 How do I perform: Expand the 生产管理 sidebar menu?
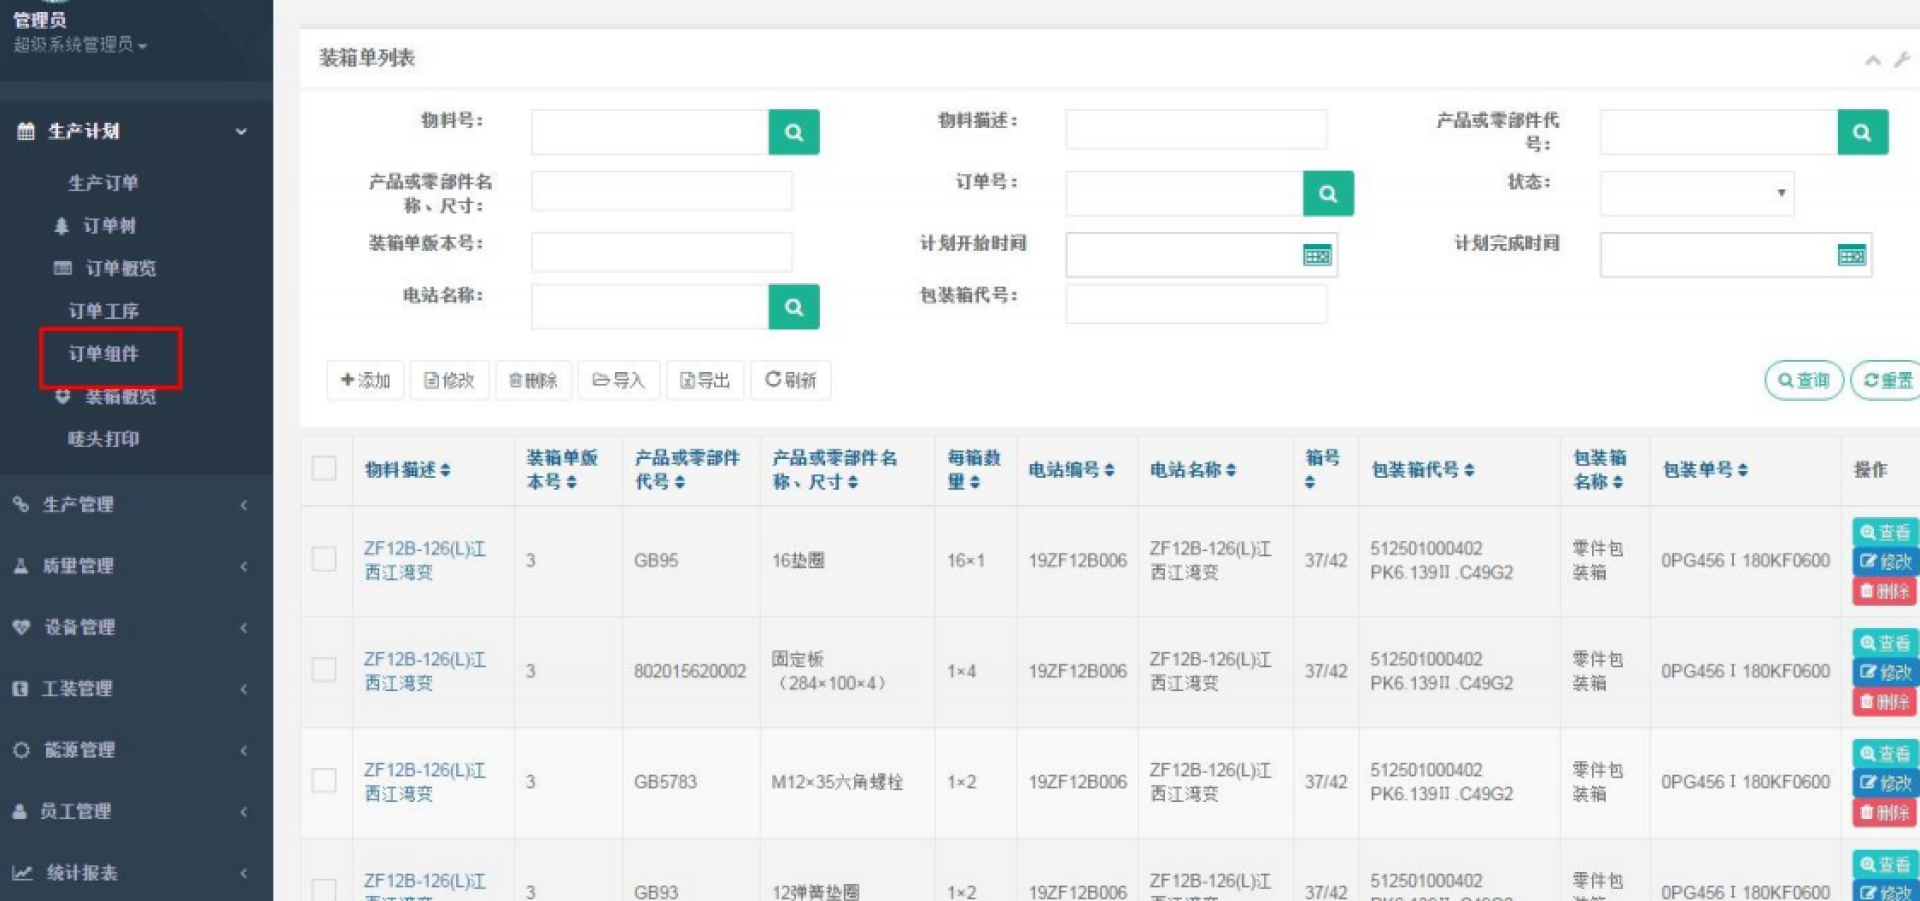130,505
